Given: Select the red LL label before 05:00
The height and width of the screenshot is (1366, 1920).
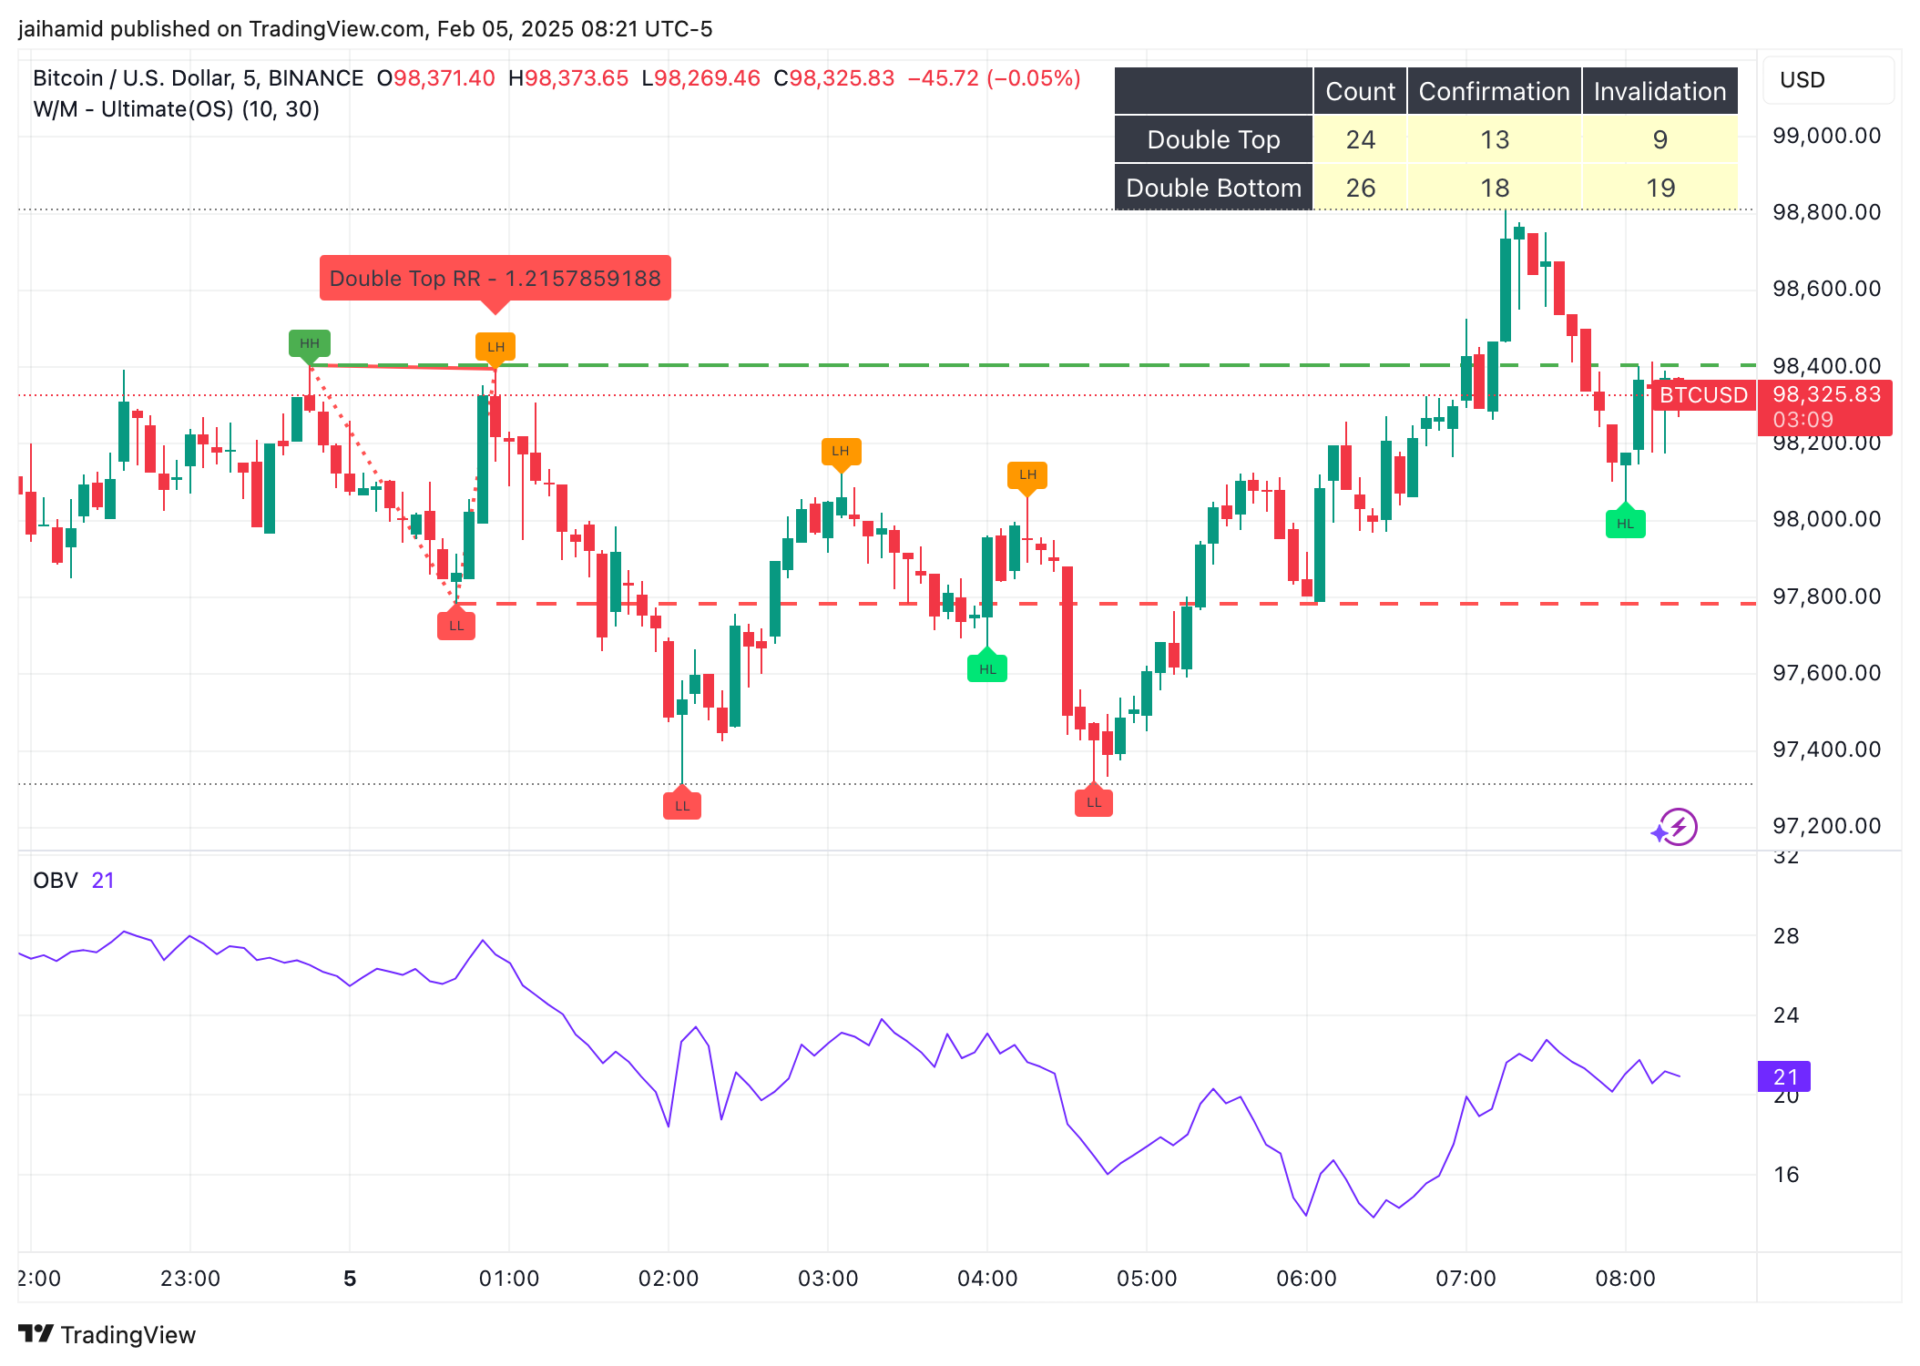Looking at the screenshot, I should coord(1094,801).
